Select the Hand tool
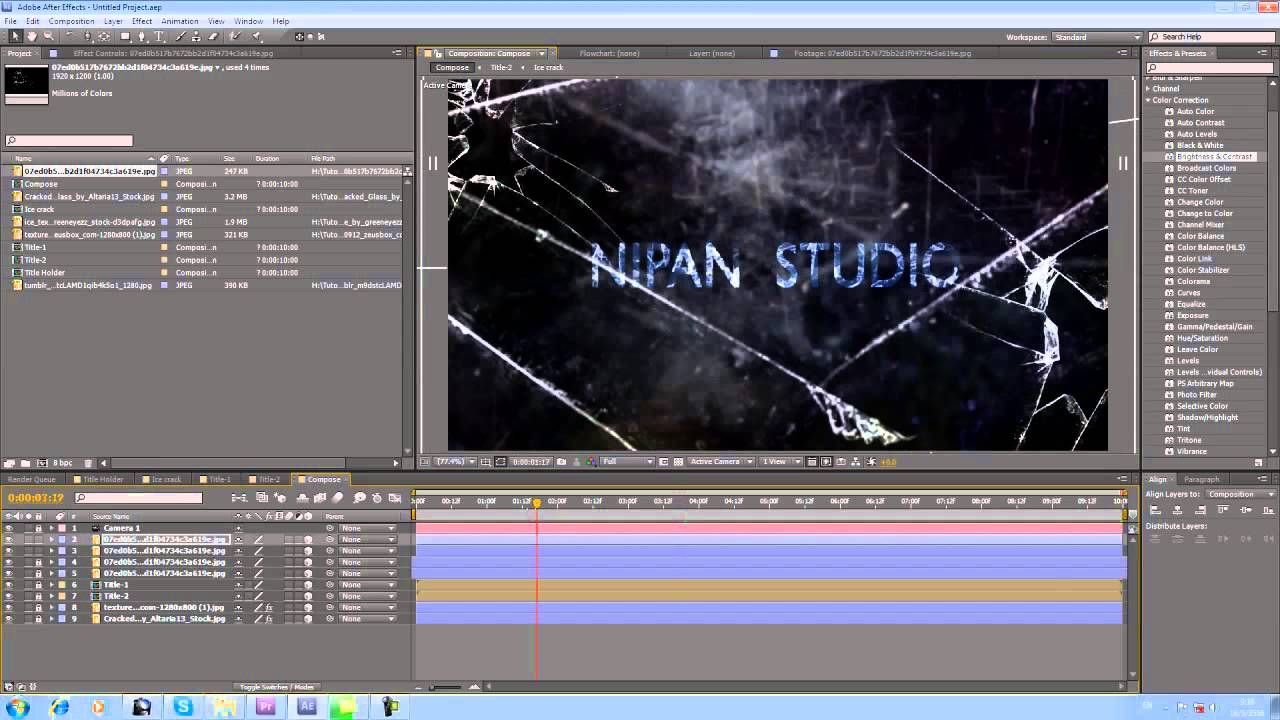This screenshot has width=1280, height=720. (32, 36)
